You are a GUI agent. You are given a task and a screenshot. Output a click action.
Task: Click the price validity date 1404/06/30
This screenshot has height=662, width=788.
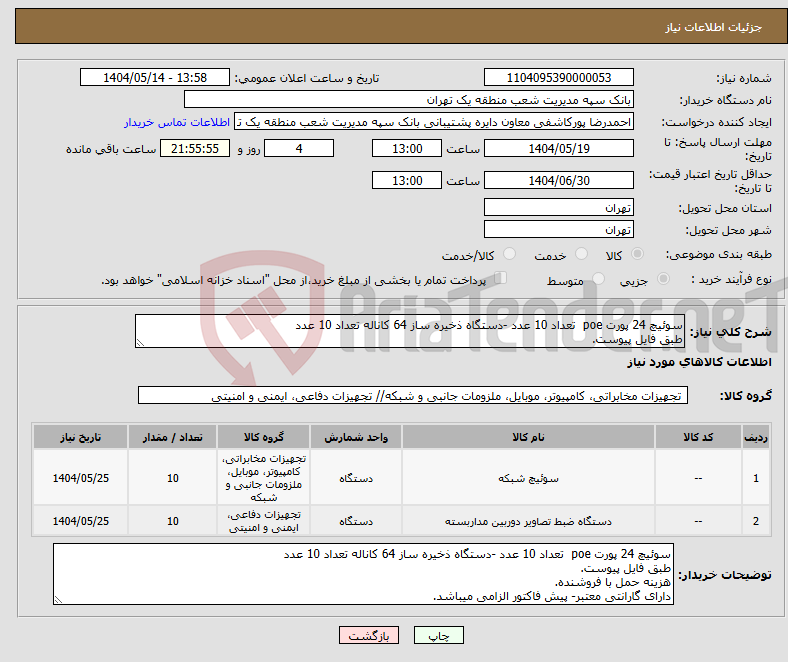coord(558,180)
